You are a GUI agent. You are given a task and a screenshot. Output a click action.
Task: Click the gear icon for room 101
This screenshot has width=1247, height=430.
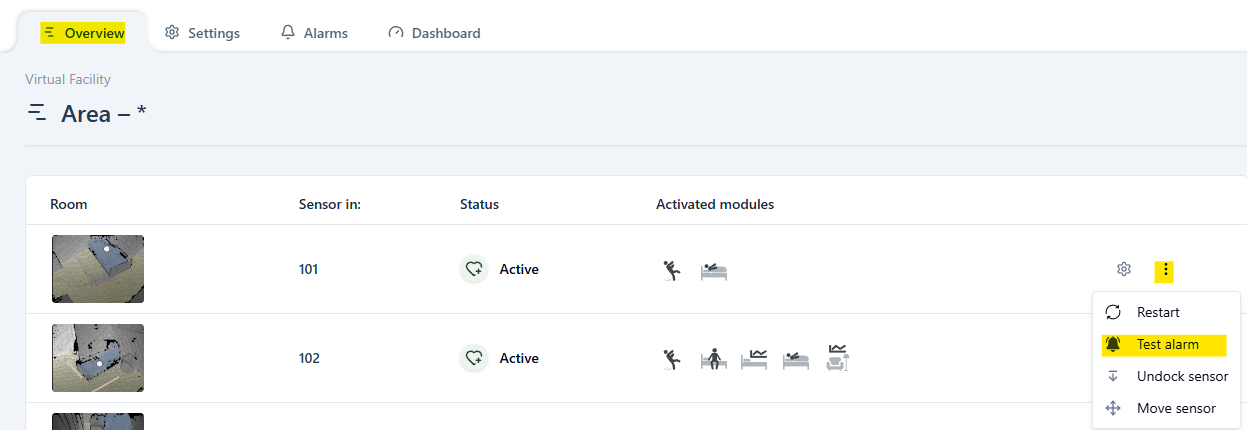1124,269
